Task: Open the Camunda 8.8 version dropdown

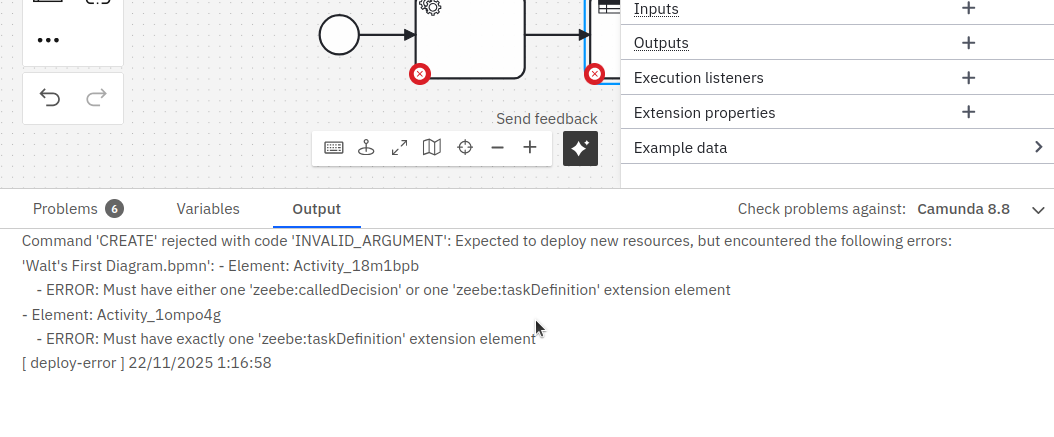Action: 1038,209
